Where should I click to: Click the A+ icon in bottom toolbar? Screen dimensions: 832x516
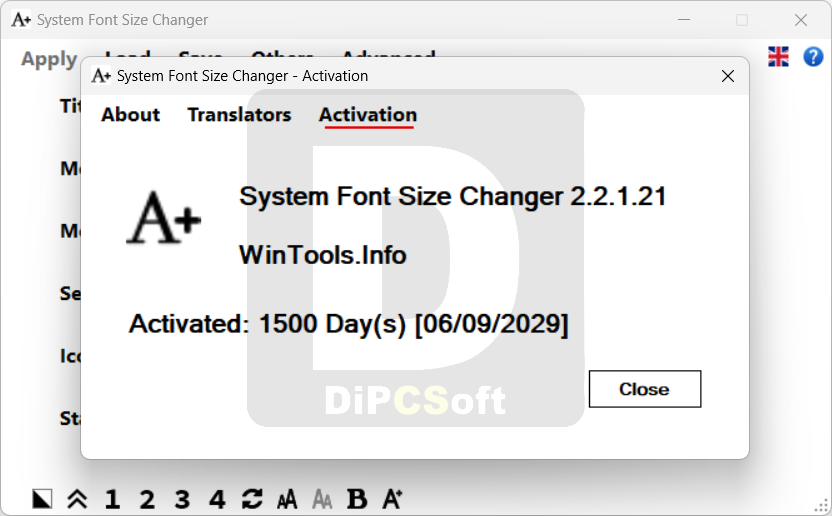[x=392, y=499]
